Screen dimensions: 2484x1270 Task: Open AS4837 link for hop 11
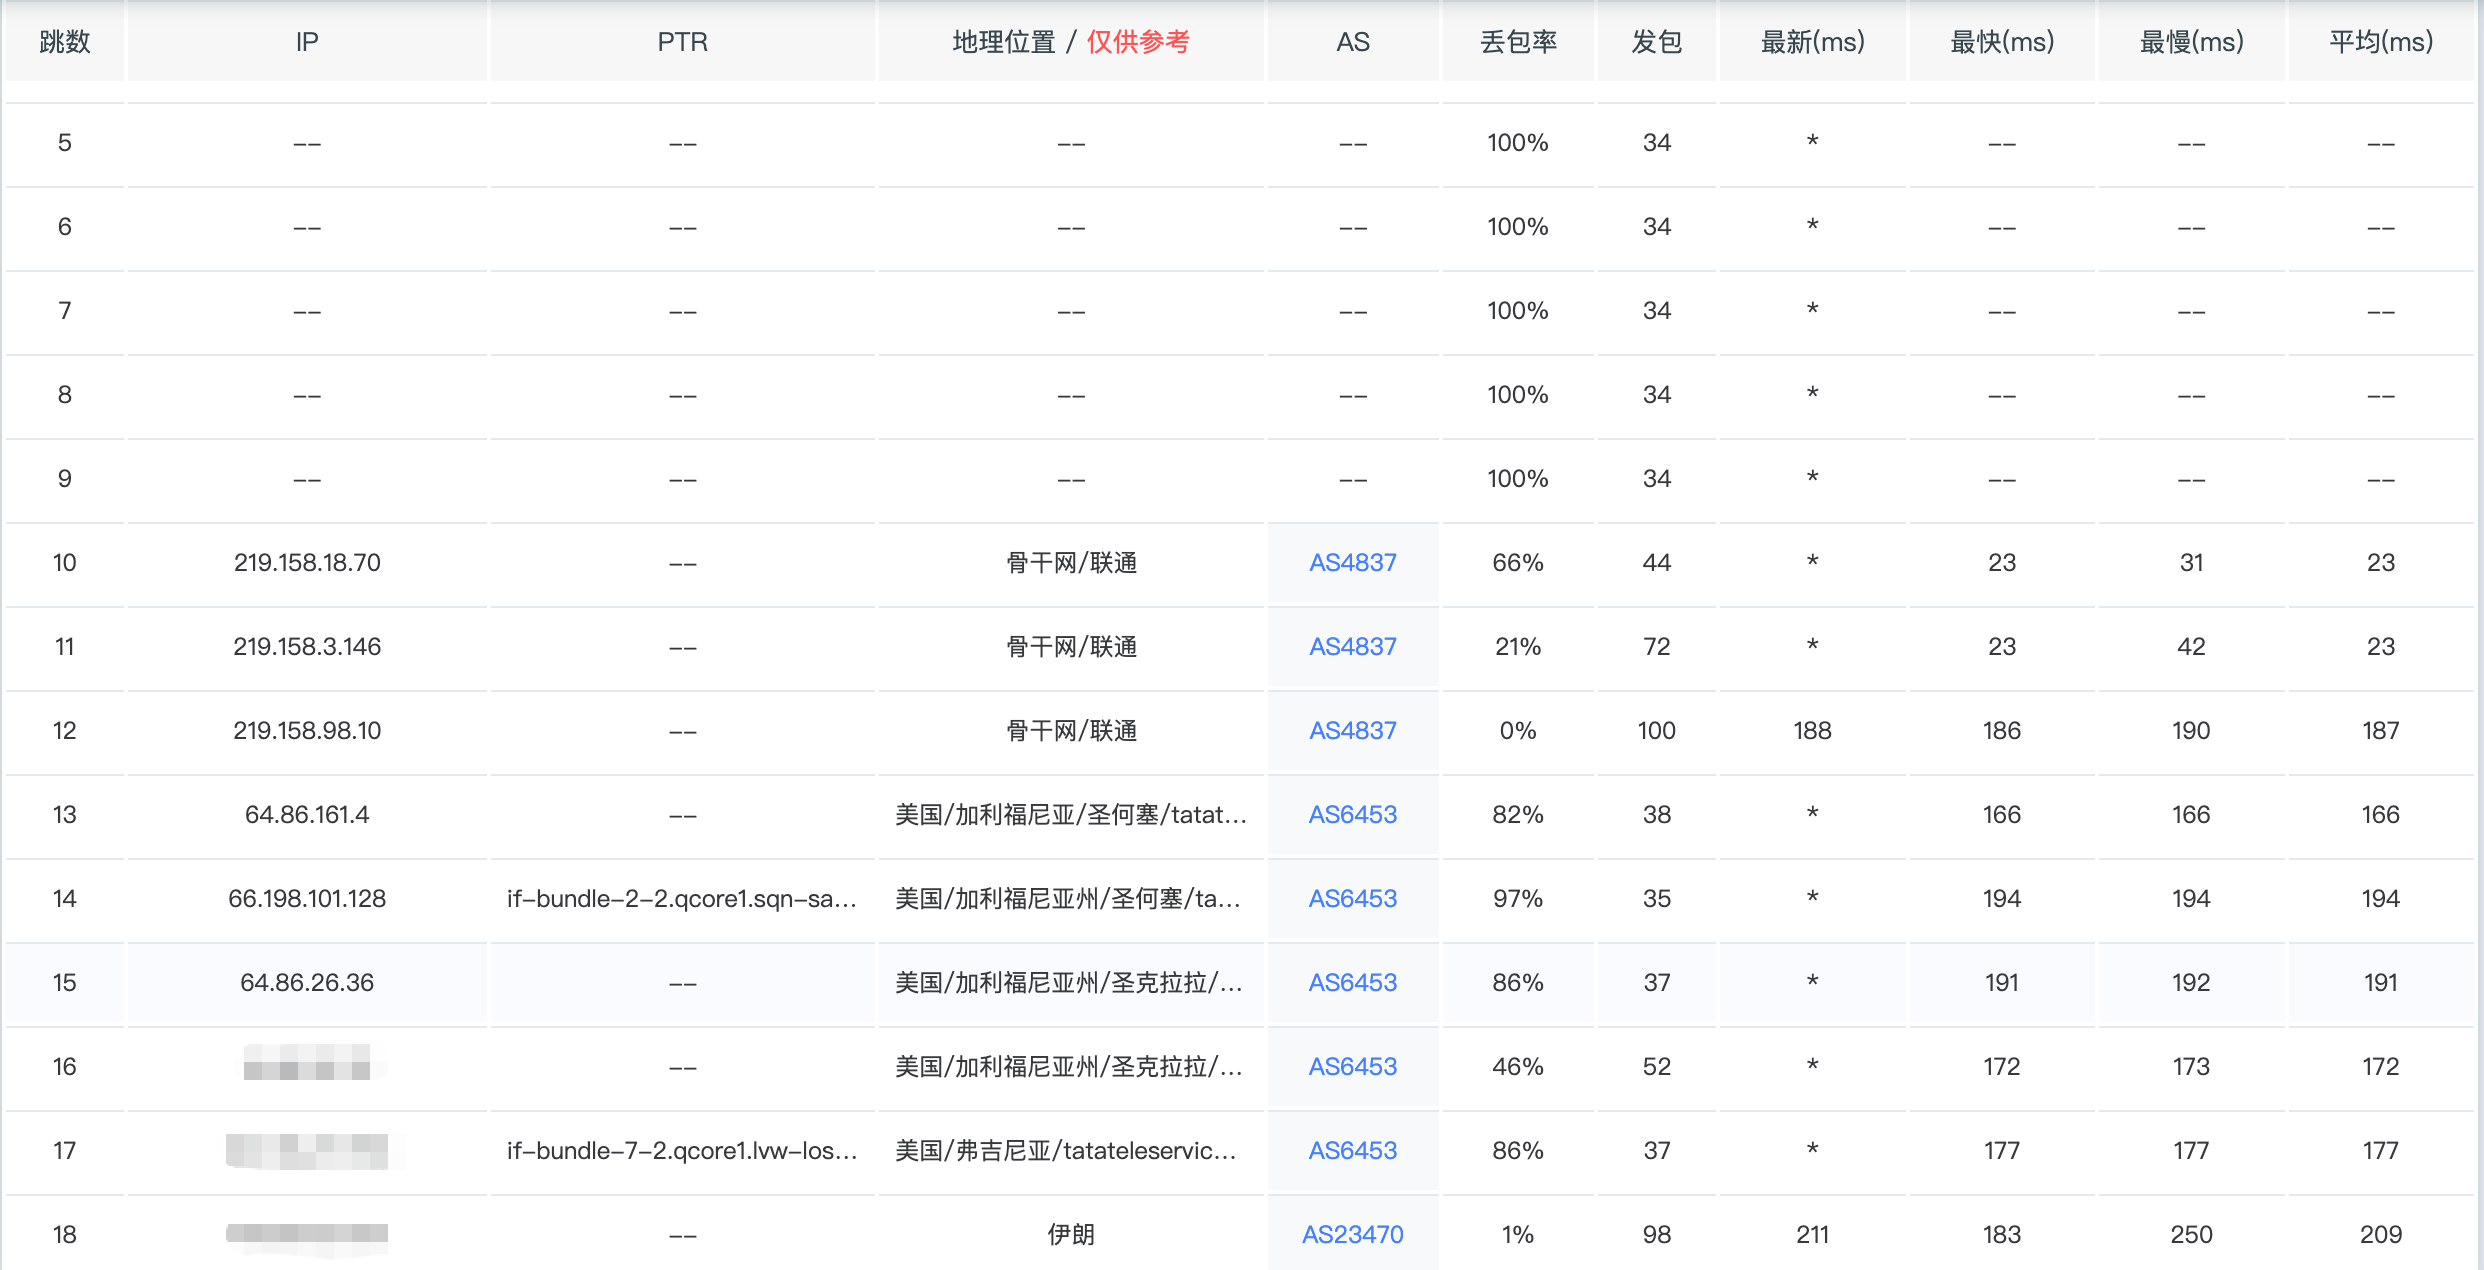pyautogui.click(x=1352, y=647)
